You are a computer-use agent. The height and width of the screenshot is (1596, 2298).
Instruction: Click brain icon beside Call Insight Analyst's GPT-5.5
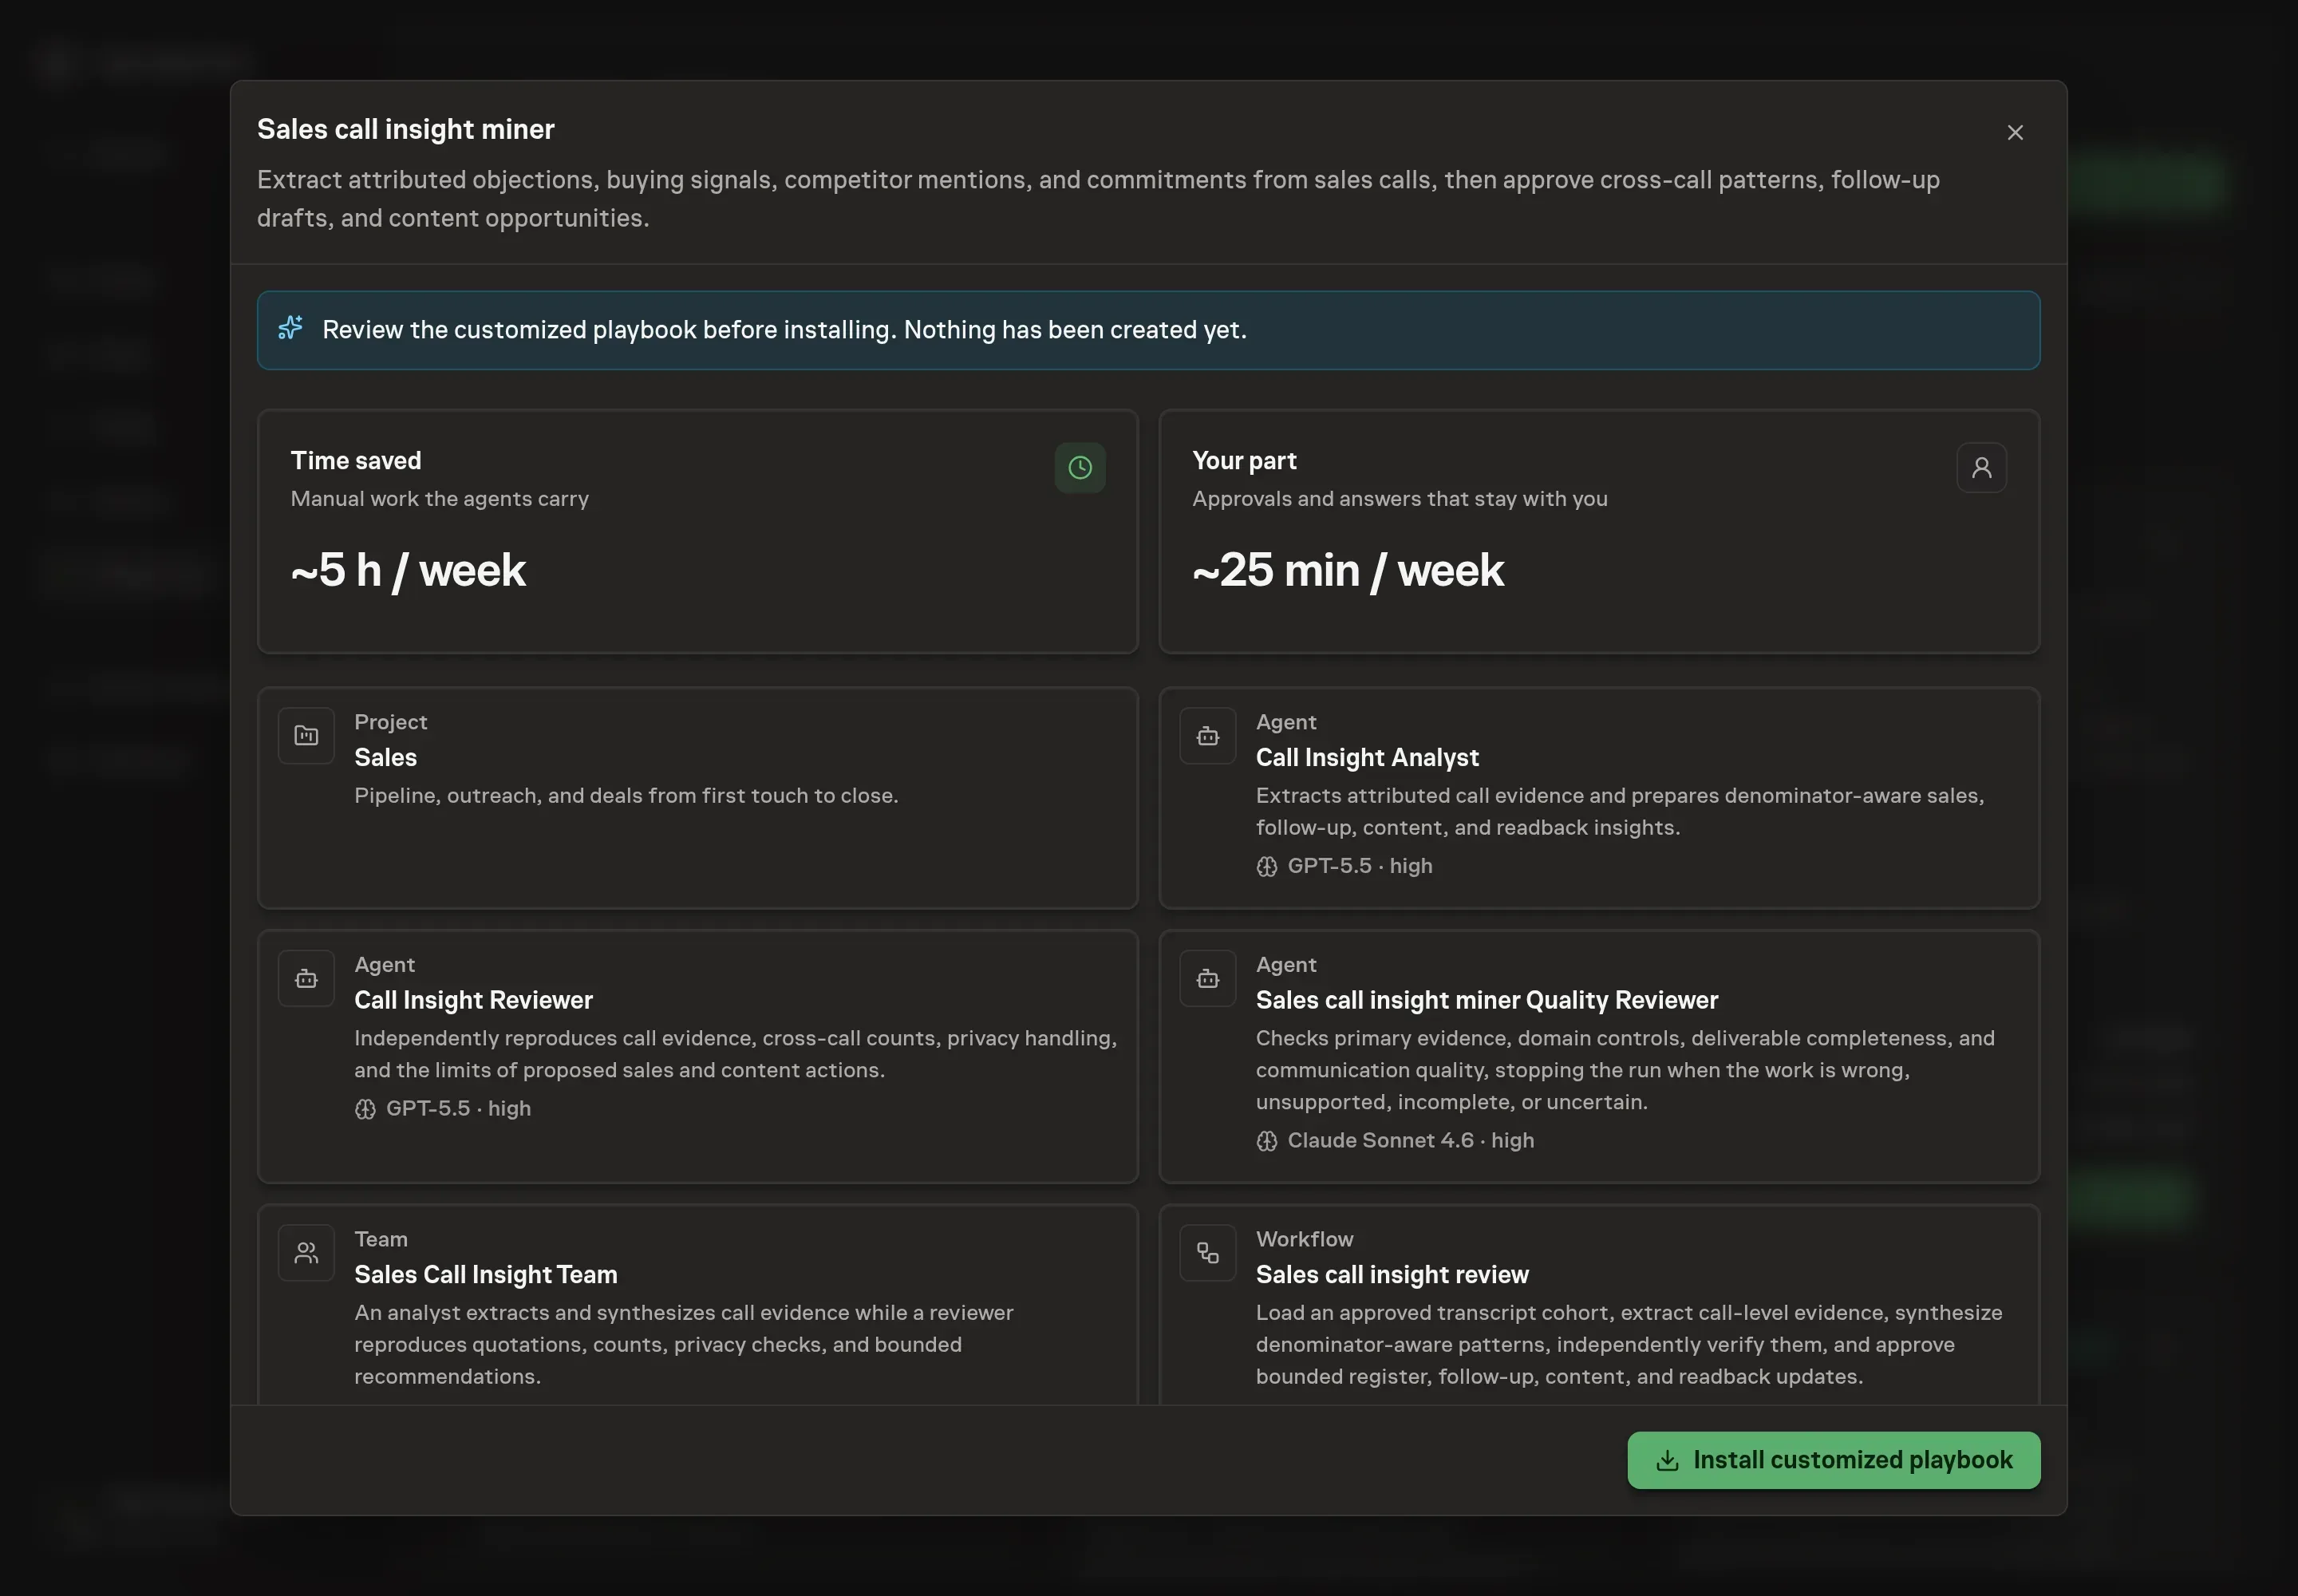1266,867
